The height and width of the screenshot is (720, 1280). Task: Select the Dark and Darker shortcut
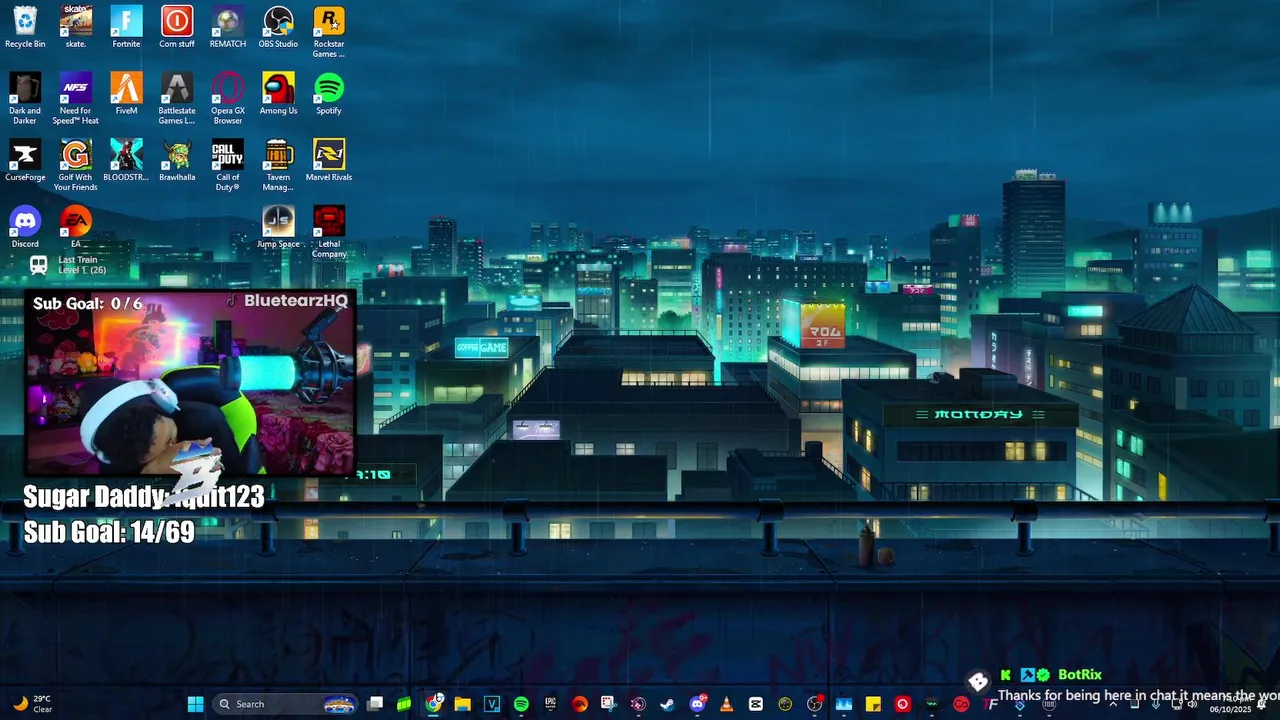pos(25,98)
